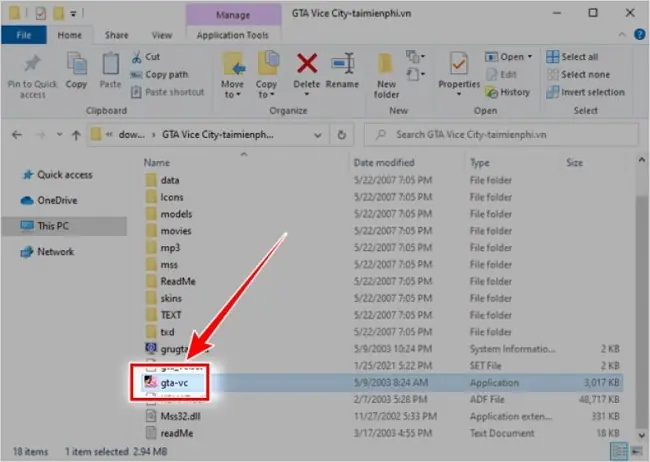
Task: Open the File menu
Action: 24,35
